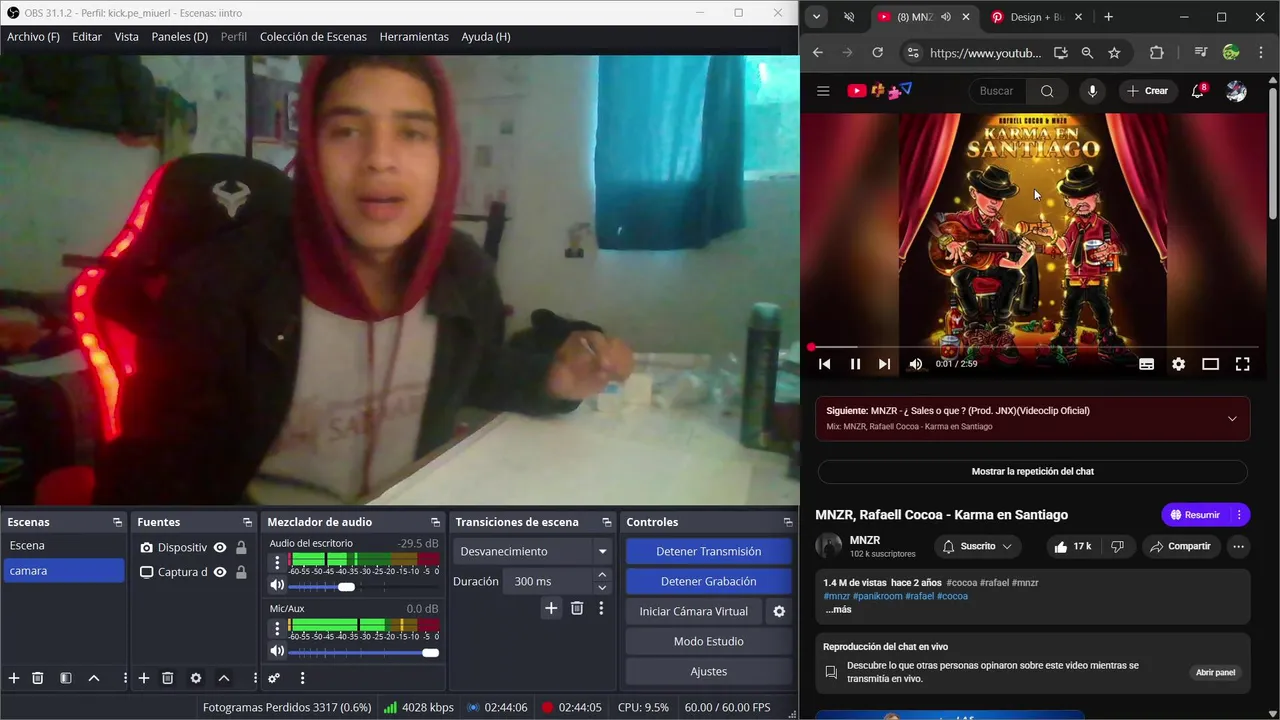Skip to next video in YouTube player

[x=884, y=364]
